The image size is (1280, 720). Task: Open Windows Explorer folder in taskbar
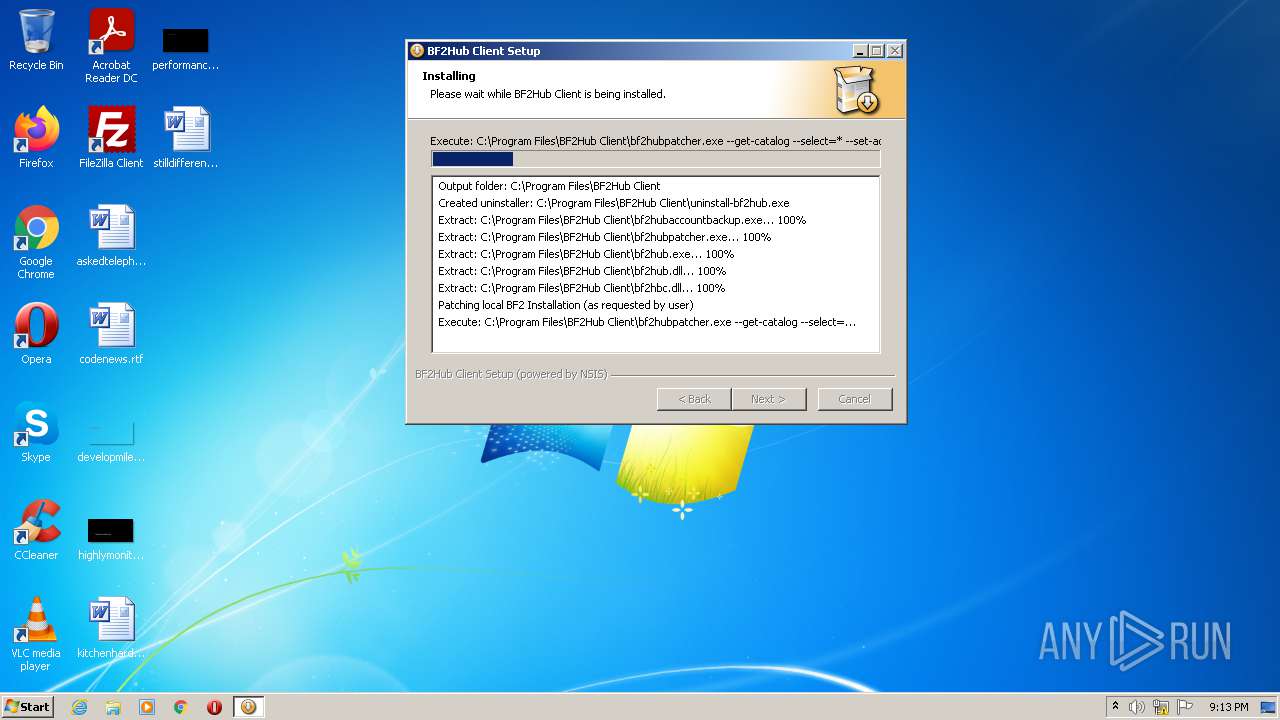[113, 707]
